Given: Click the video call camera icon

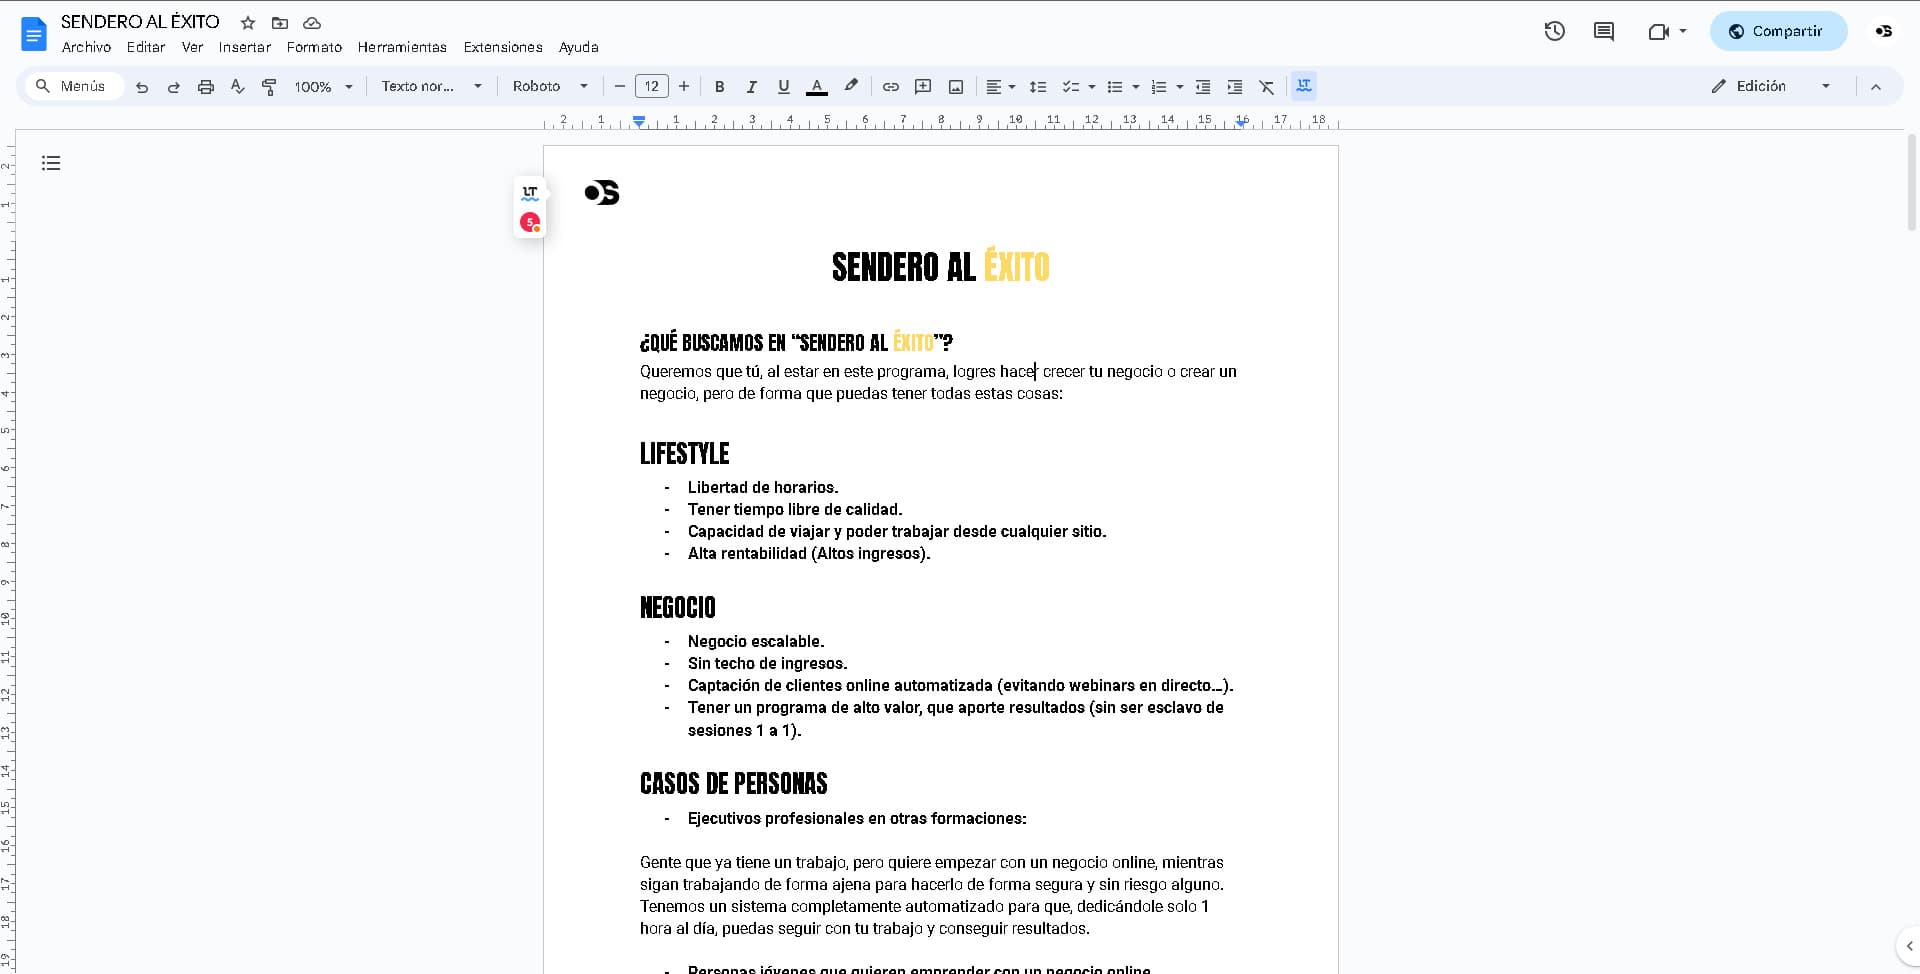Looking at the screenshot, I should pos(1660,31).
